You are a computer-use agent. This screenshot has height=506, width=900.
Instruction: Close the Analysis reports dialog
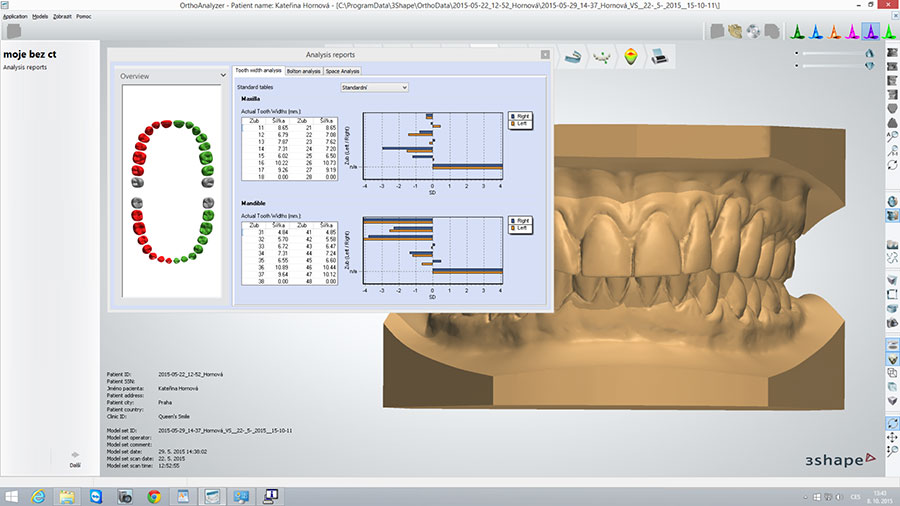545,55
